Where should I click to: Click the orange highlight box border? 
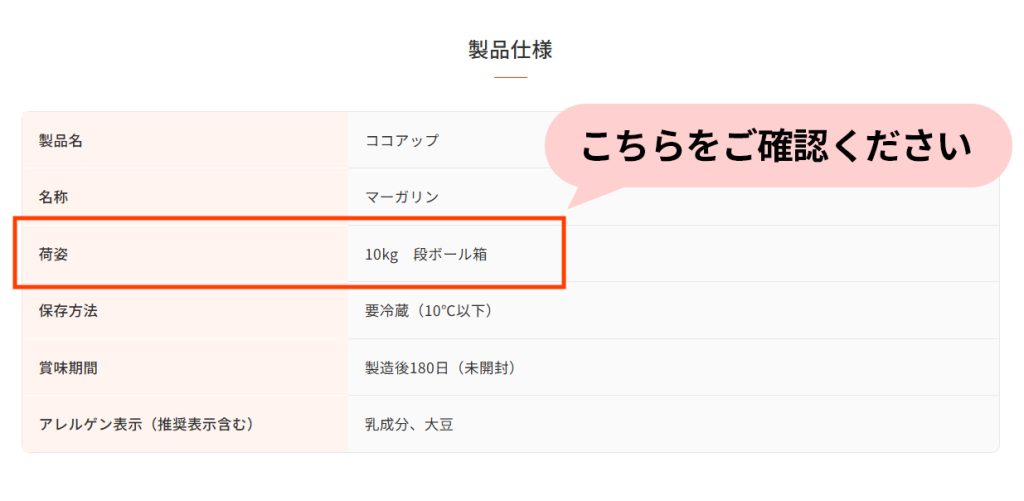click(x=289, y=219)
